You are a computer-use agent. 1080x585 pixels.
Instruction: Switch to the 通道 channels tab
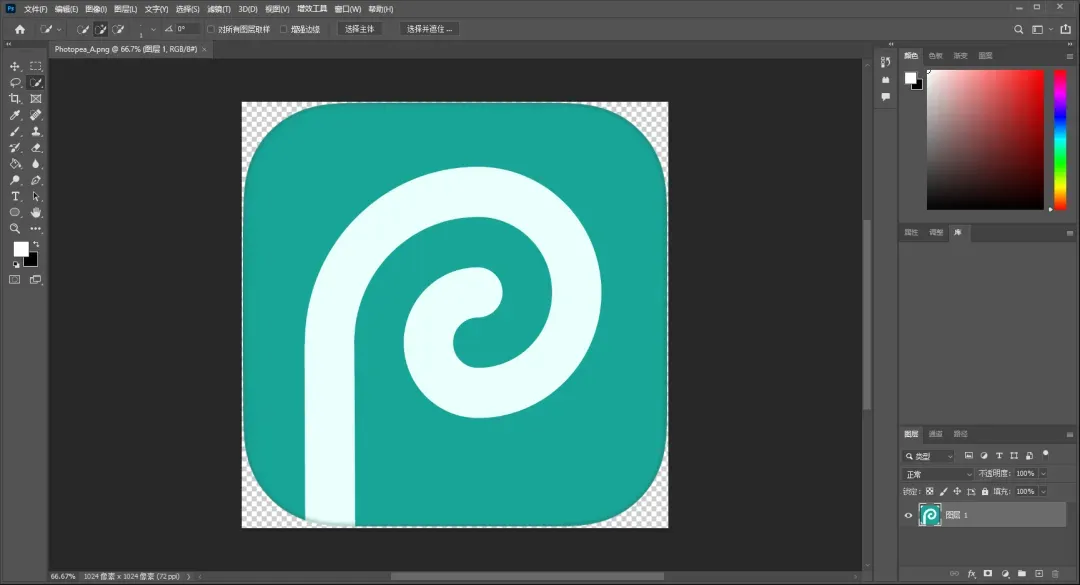(x=935, y=434)
